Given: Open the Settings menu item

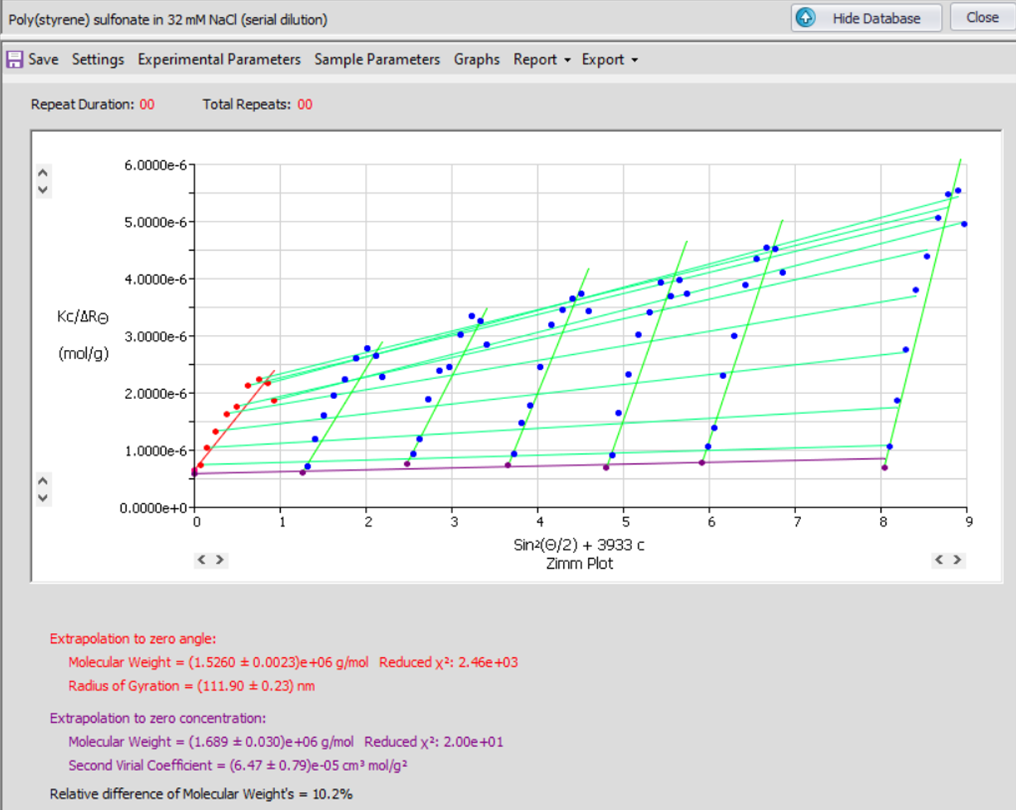Looking at the screenshot, I should pyautogui.click(x=98, y=60).
